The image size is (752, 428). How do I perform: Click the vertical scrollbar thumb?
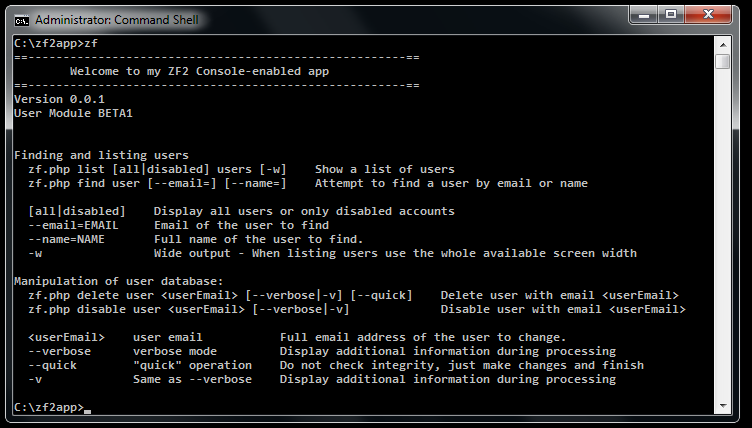pos(723,61)
